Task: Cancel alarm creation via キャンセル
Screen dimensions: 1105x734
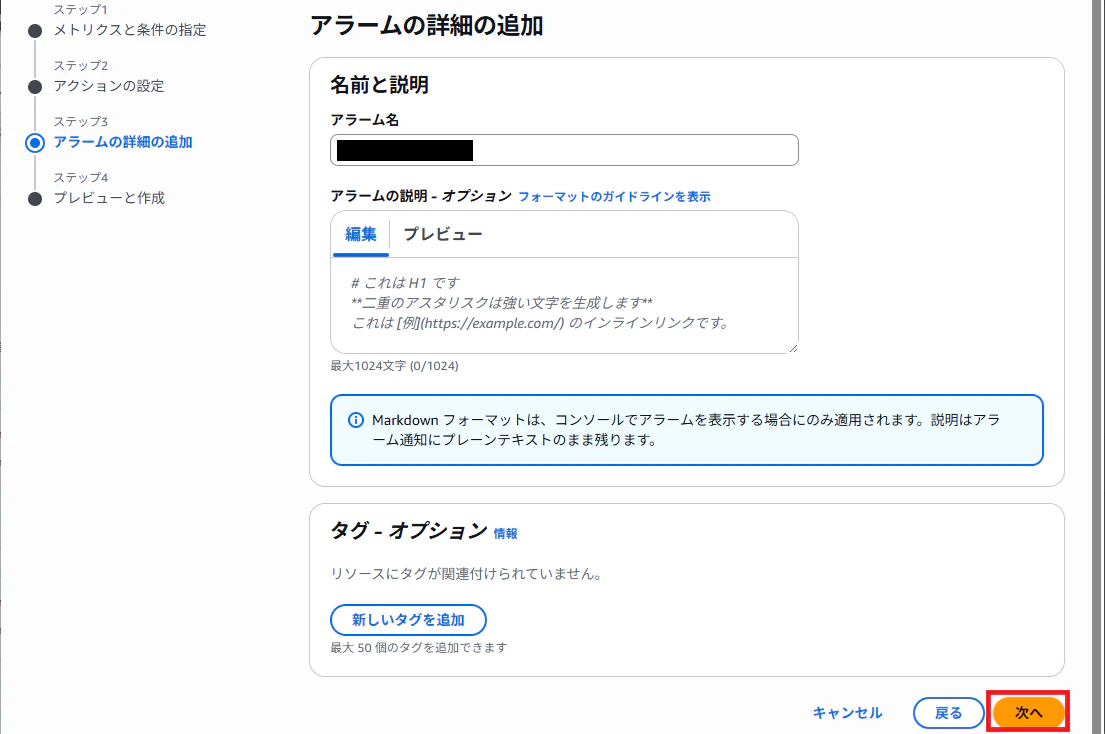Action: point(847,712)
